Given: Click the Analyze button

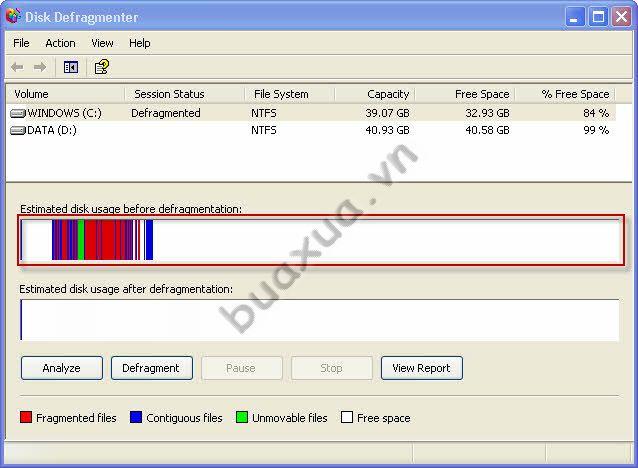Looking at the screenshot, I should (61, 368).
